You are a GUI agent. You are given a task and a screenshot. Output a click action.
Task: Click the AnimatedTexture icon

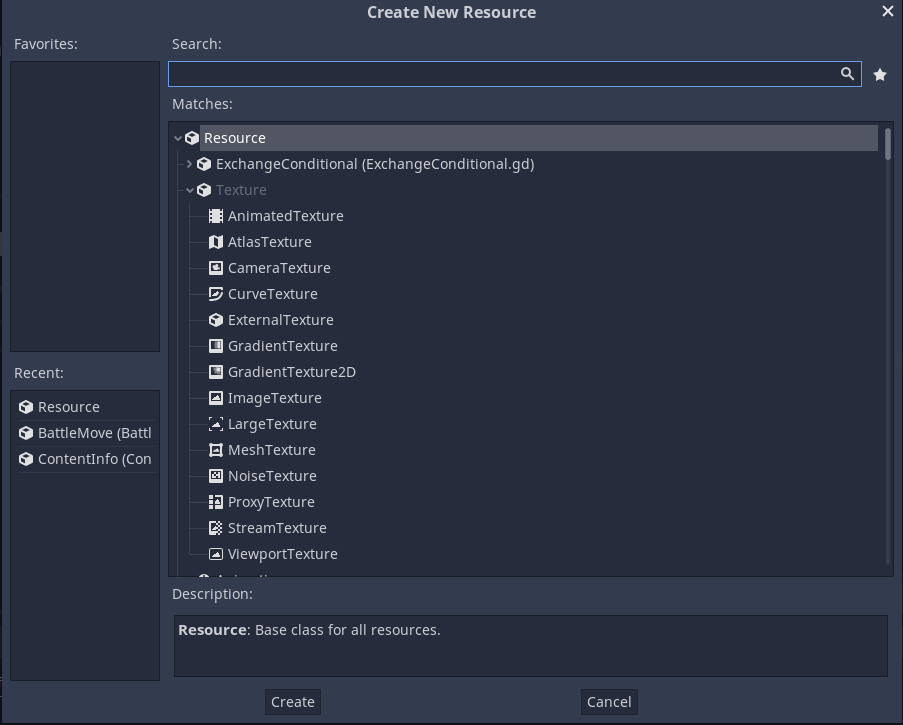[x=215, y=215]
